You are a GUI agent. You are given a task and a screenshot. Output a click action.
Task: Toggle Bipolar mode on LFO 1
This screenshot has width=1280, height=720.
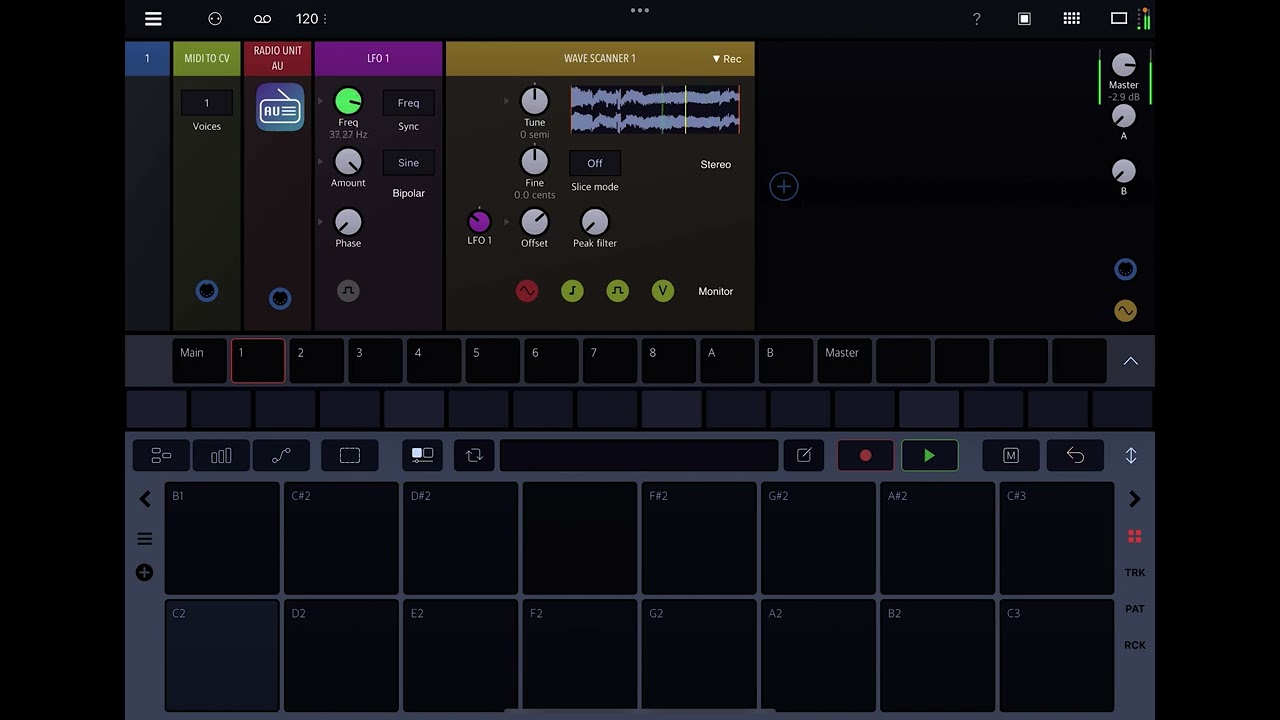(x=408, y=193)
